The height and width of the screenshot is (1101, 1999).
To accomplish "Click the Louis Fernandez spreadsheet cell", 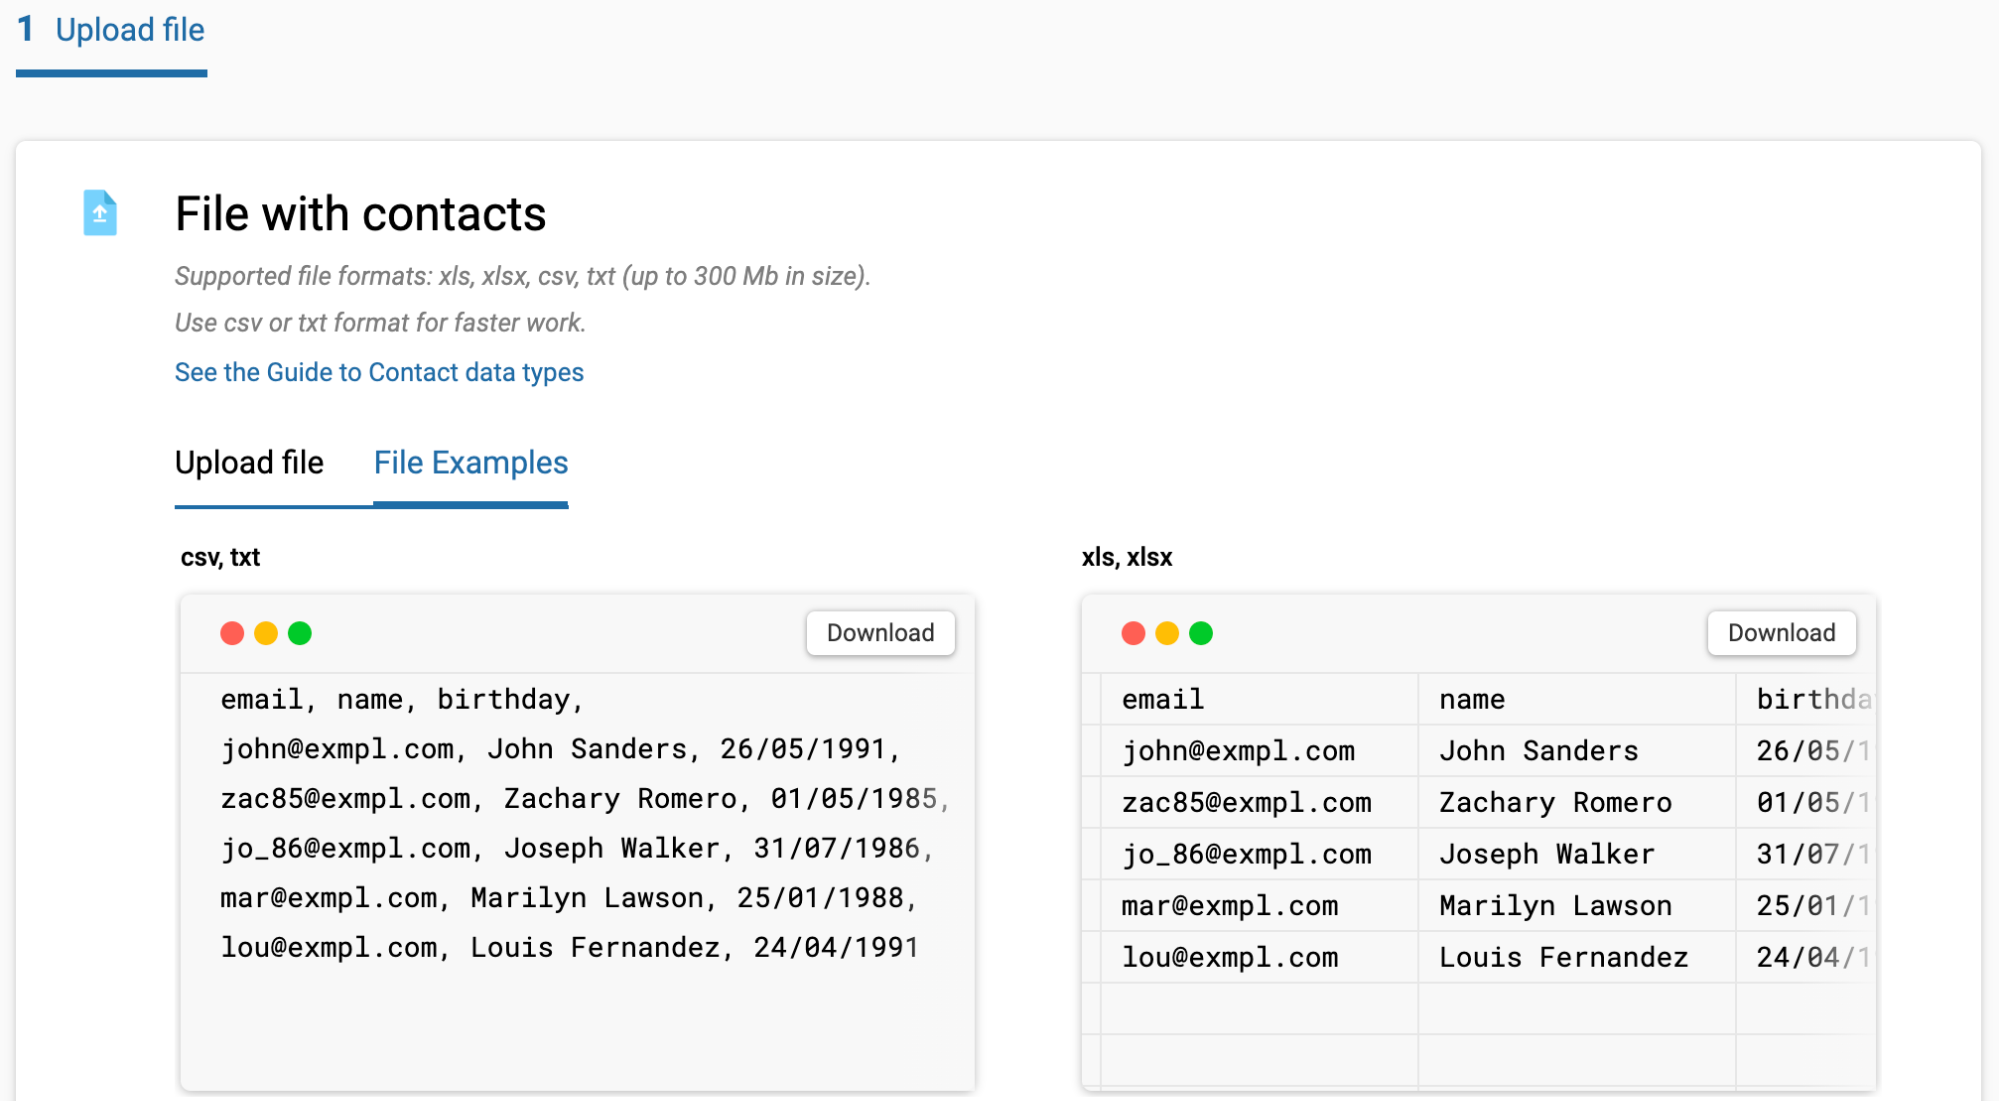I will point(1575,957).
